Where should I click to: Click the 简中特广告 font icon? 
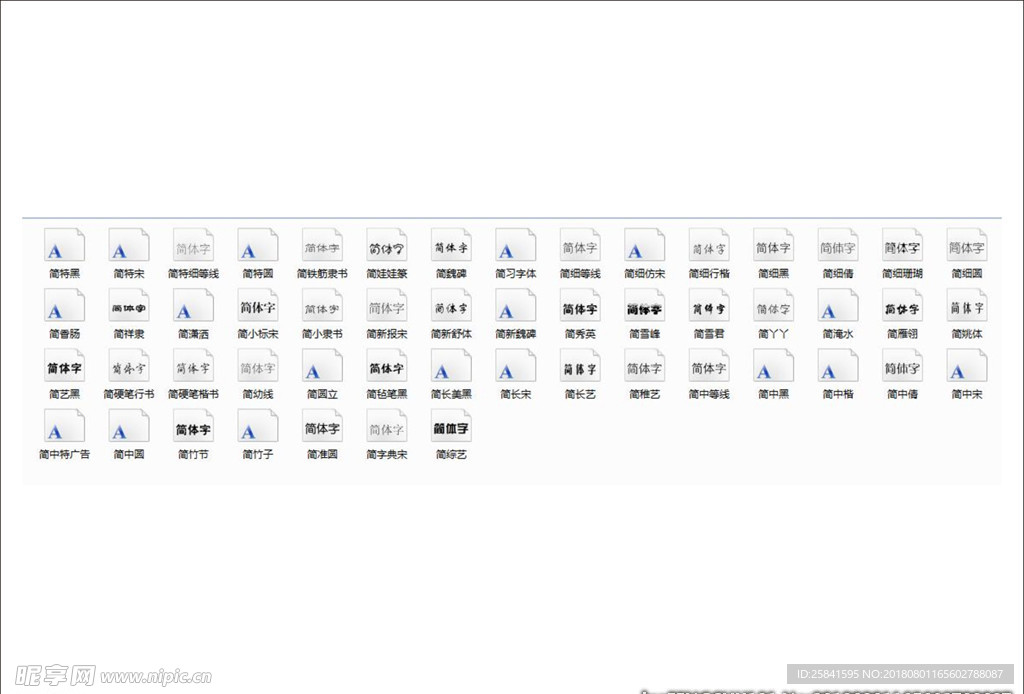click(64, 427)
